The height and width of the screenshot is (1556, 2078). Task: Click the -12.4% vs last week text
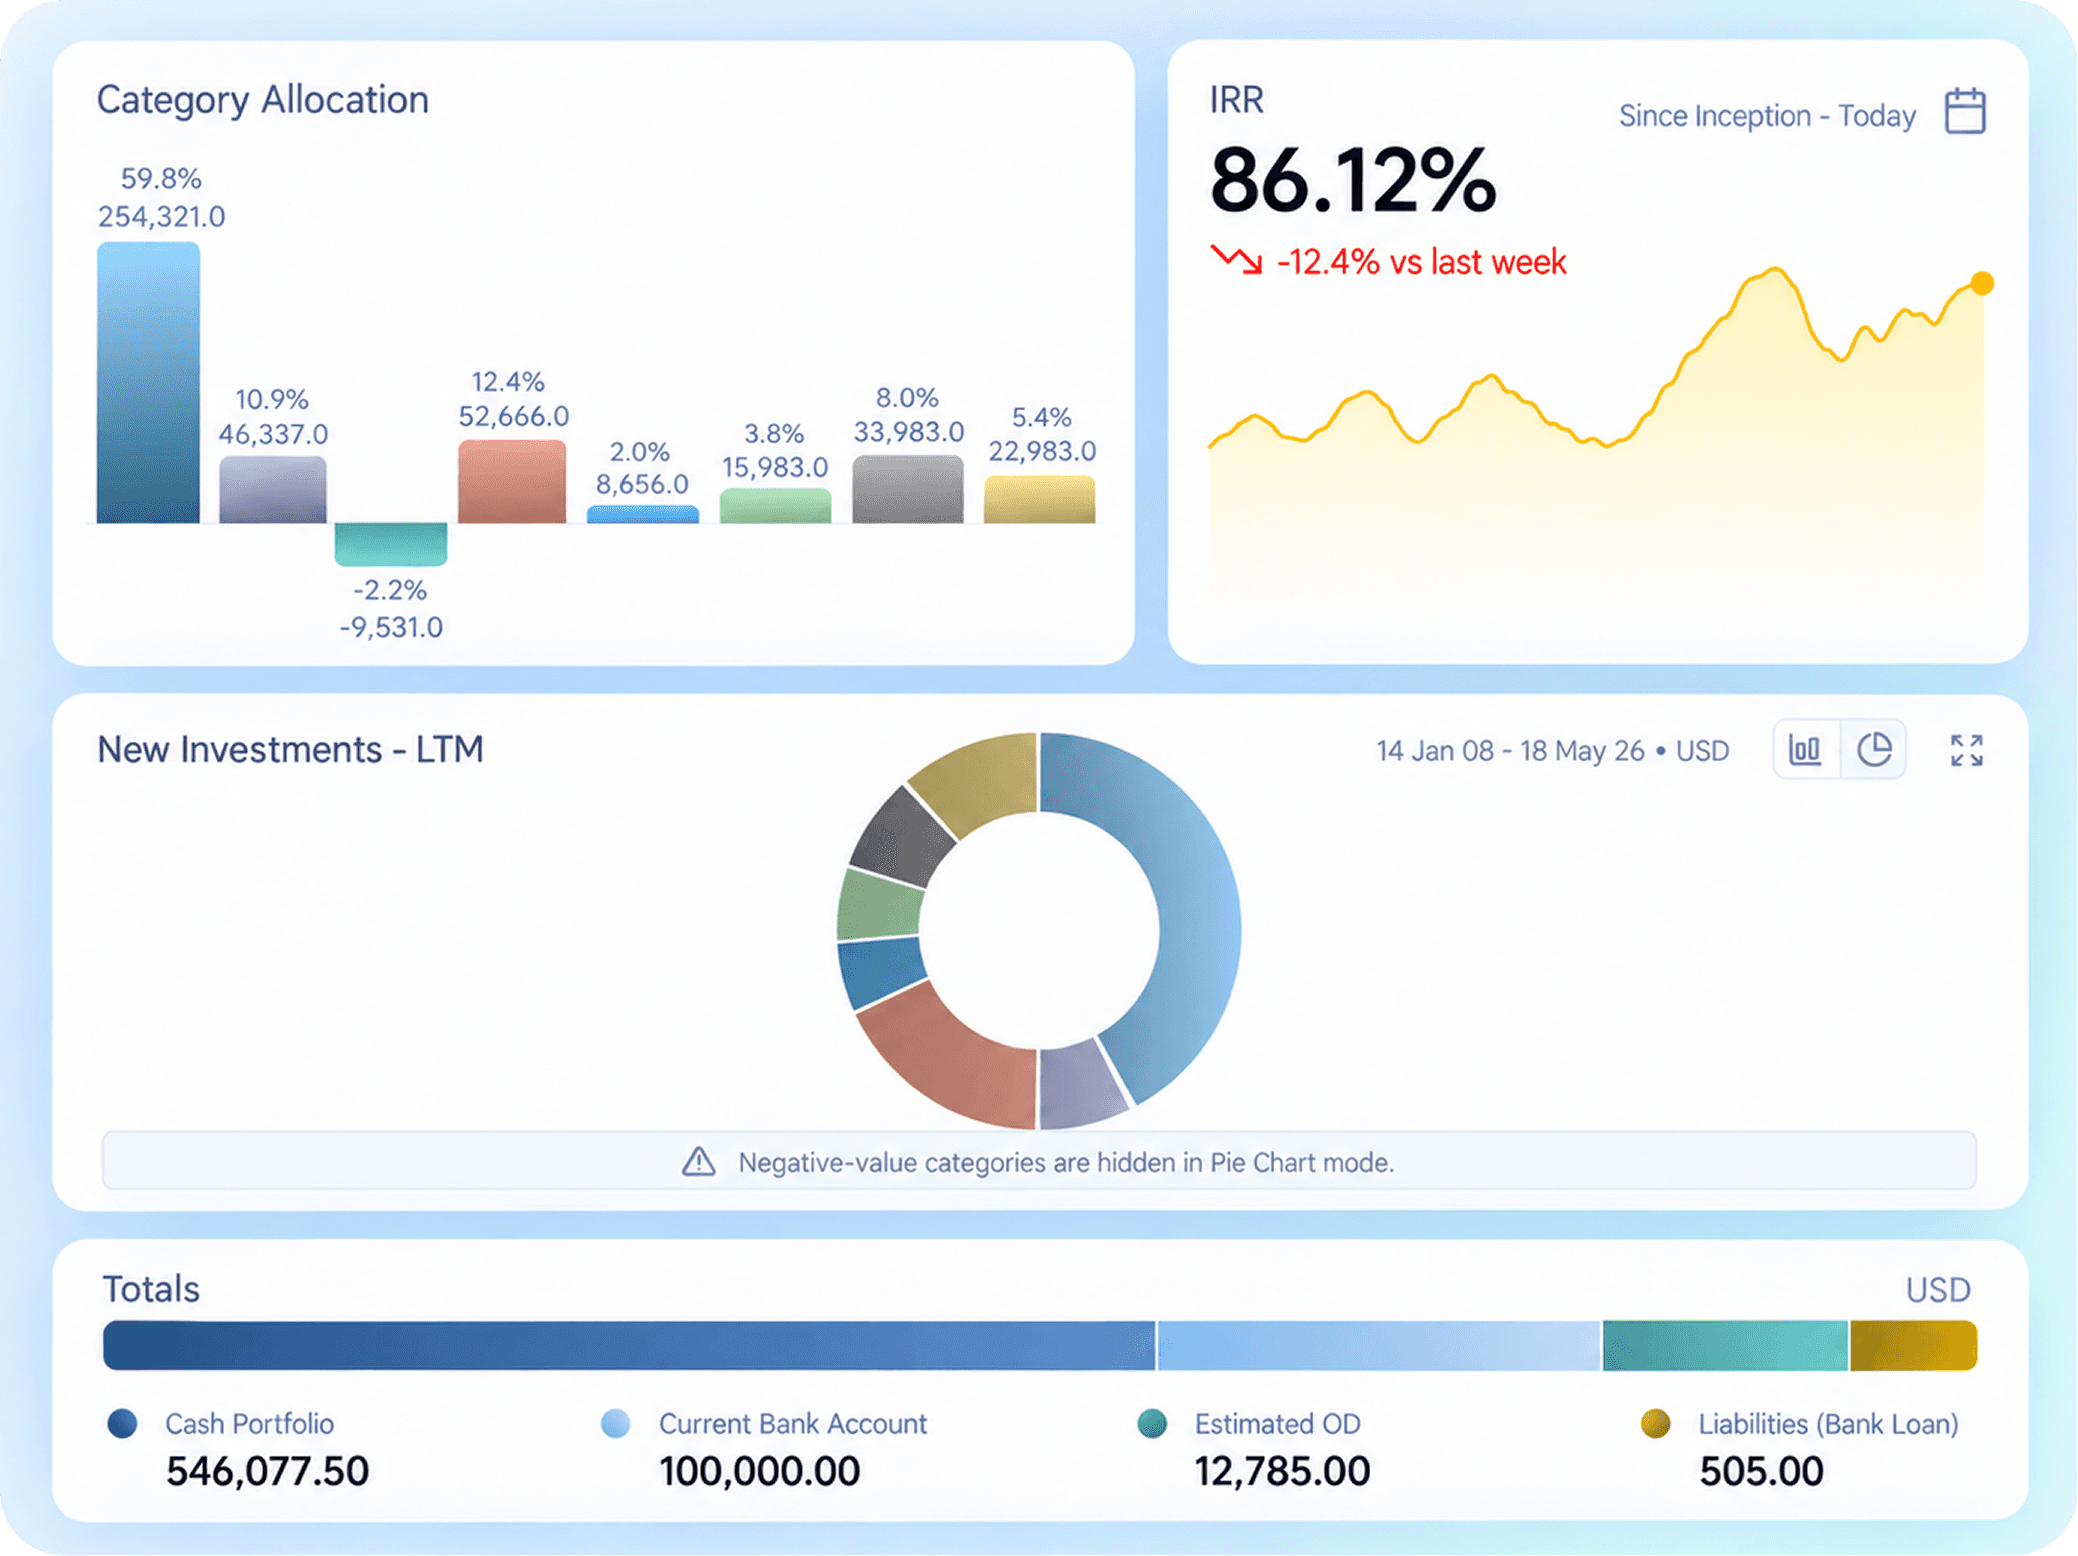tap(1421, 262)
